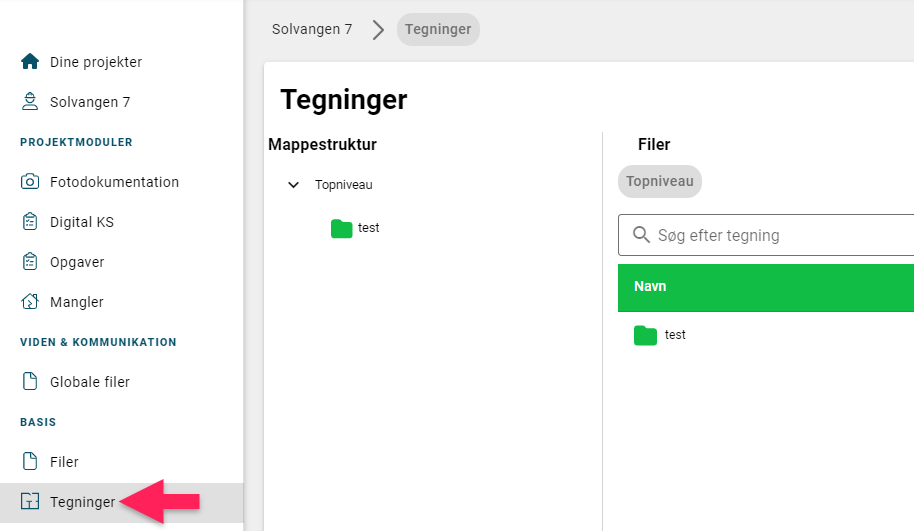
Task: Click the Filer document icon in Basis
Action: [30, 461]
